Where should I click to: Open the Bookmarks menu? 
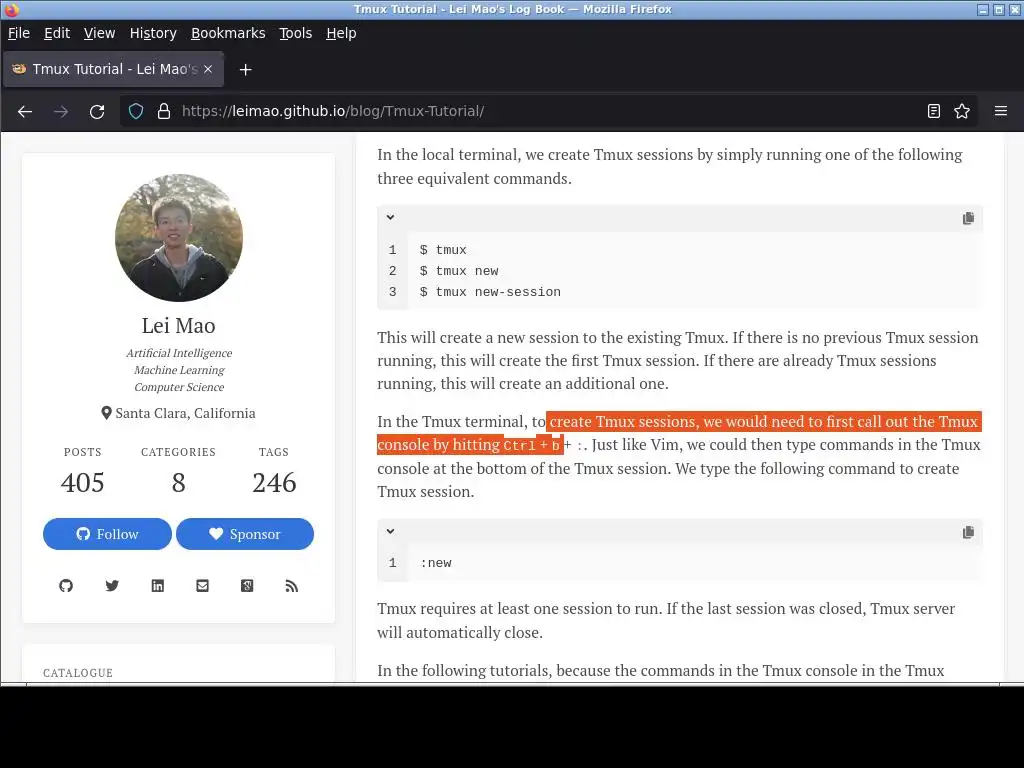[x=228, y=33]
